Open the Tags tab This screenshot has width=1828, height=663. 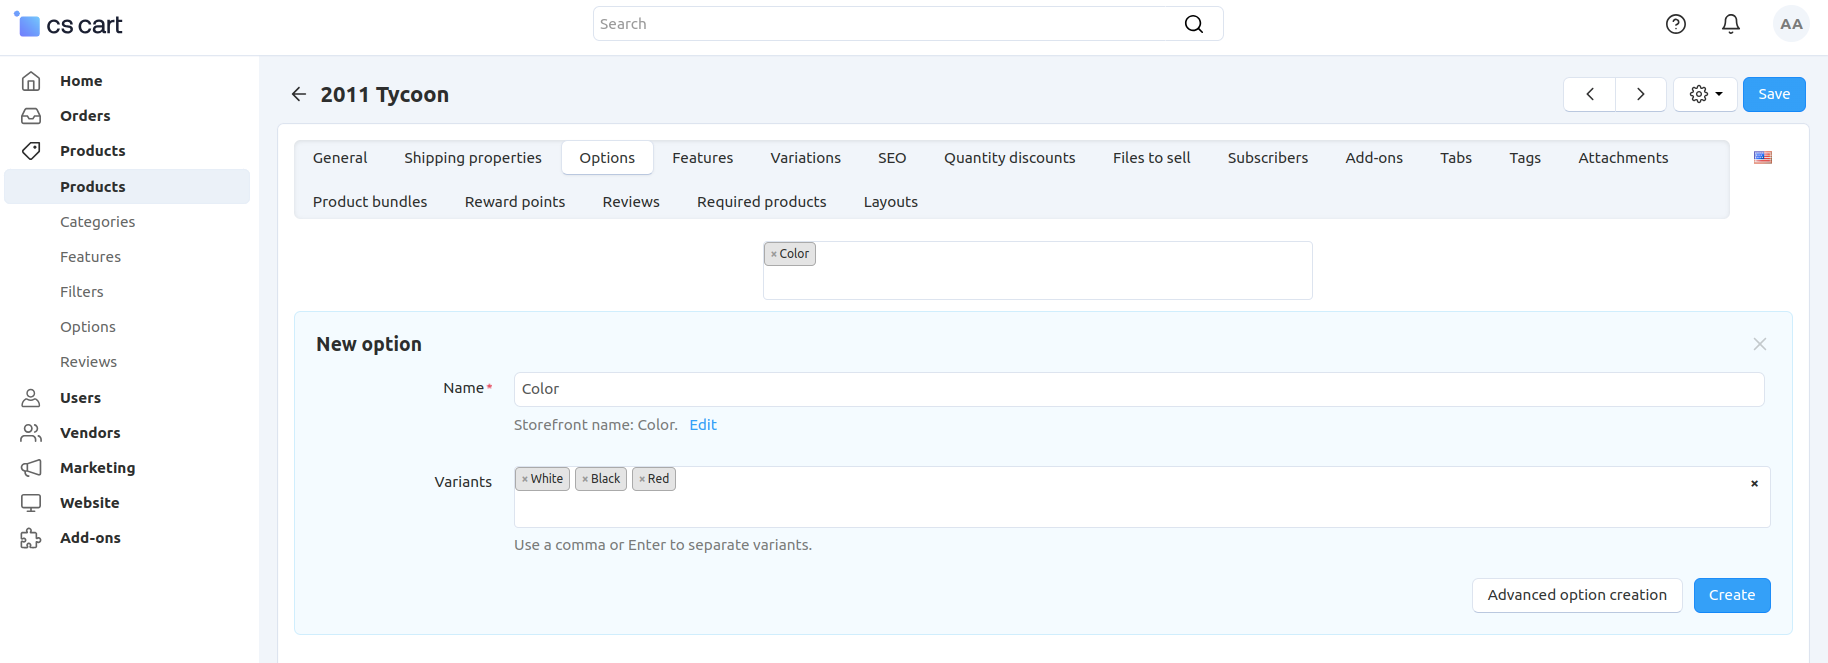click(1525, 158)
